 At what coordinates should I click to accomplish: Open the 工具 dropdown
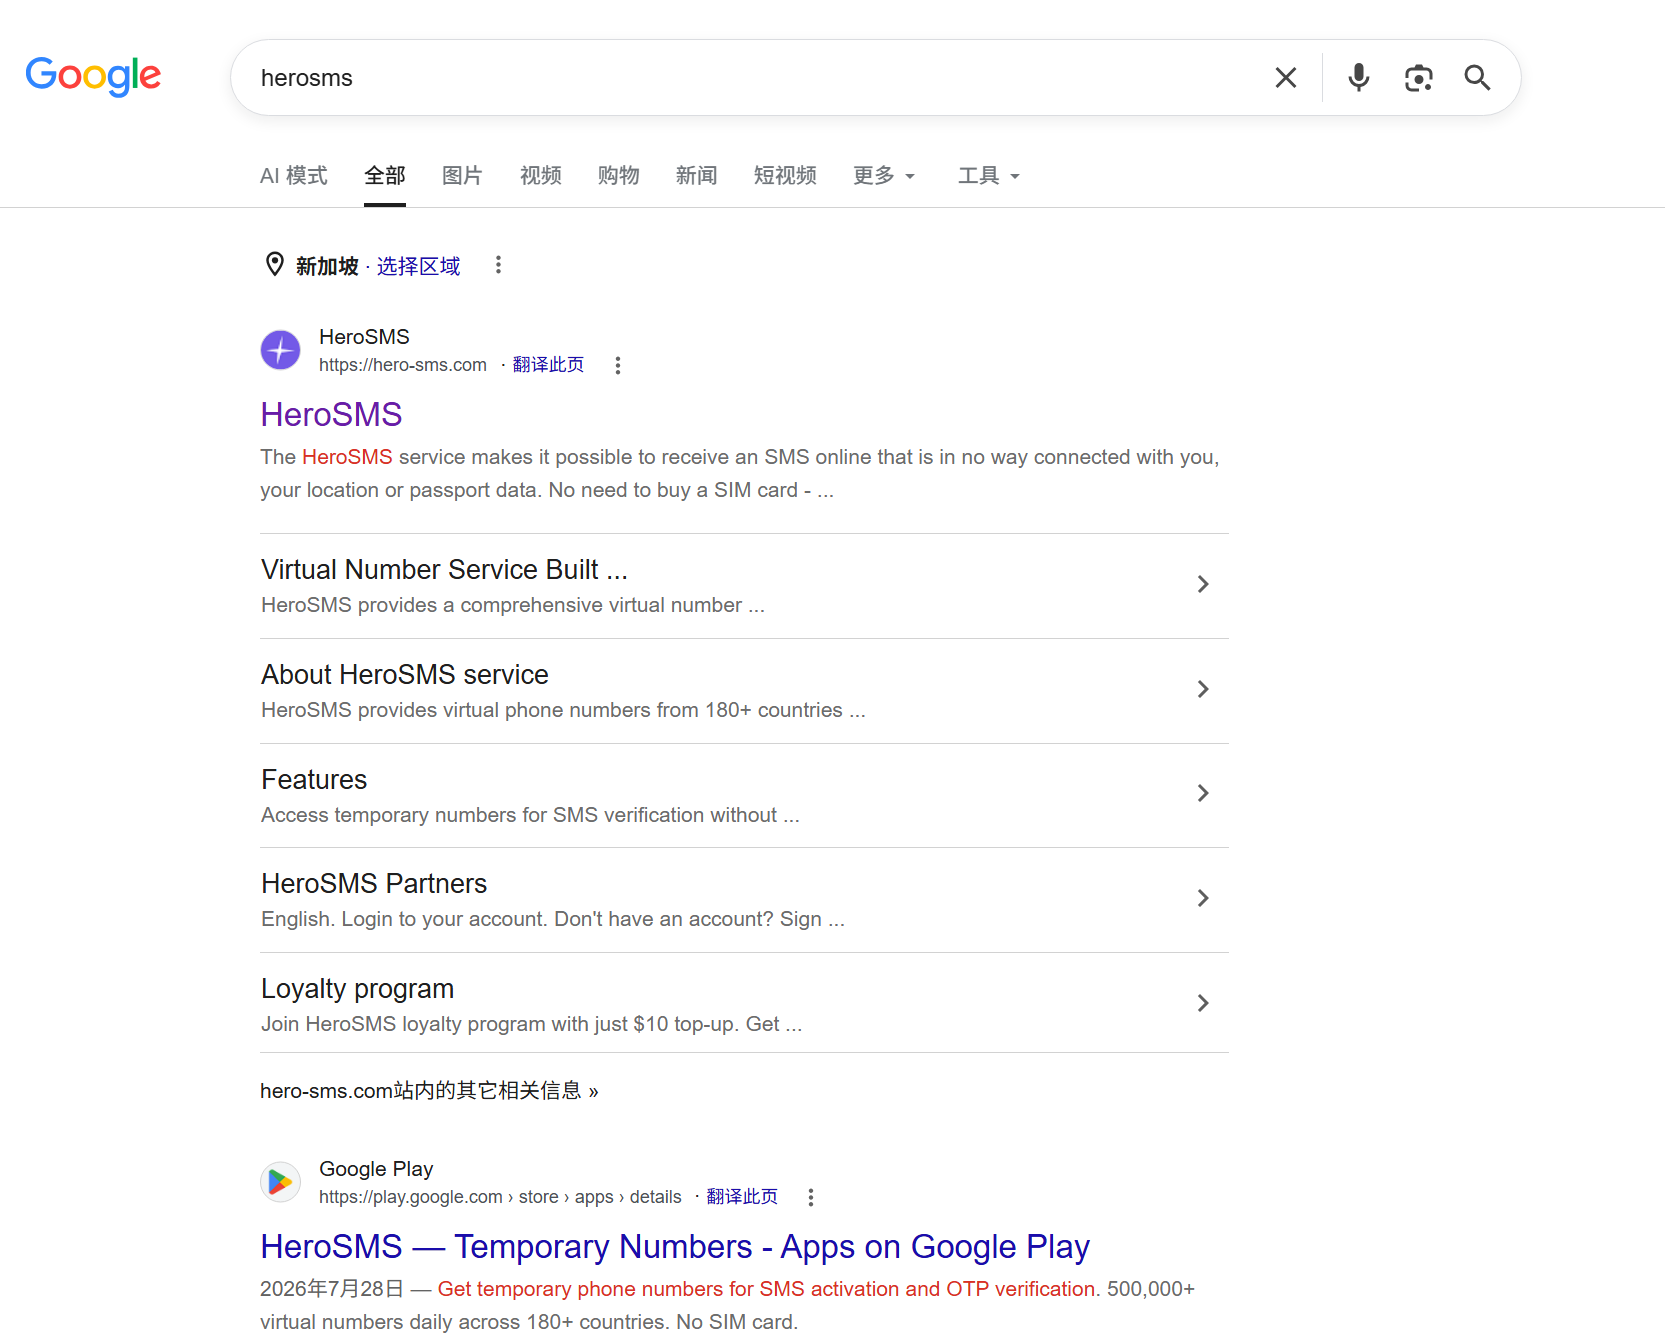[x=989, y=176]
